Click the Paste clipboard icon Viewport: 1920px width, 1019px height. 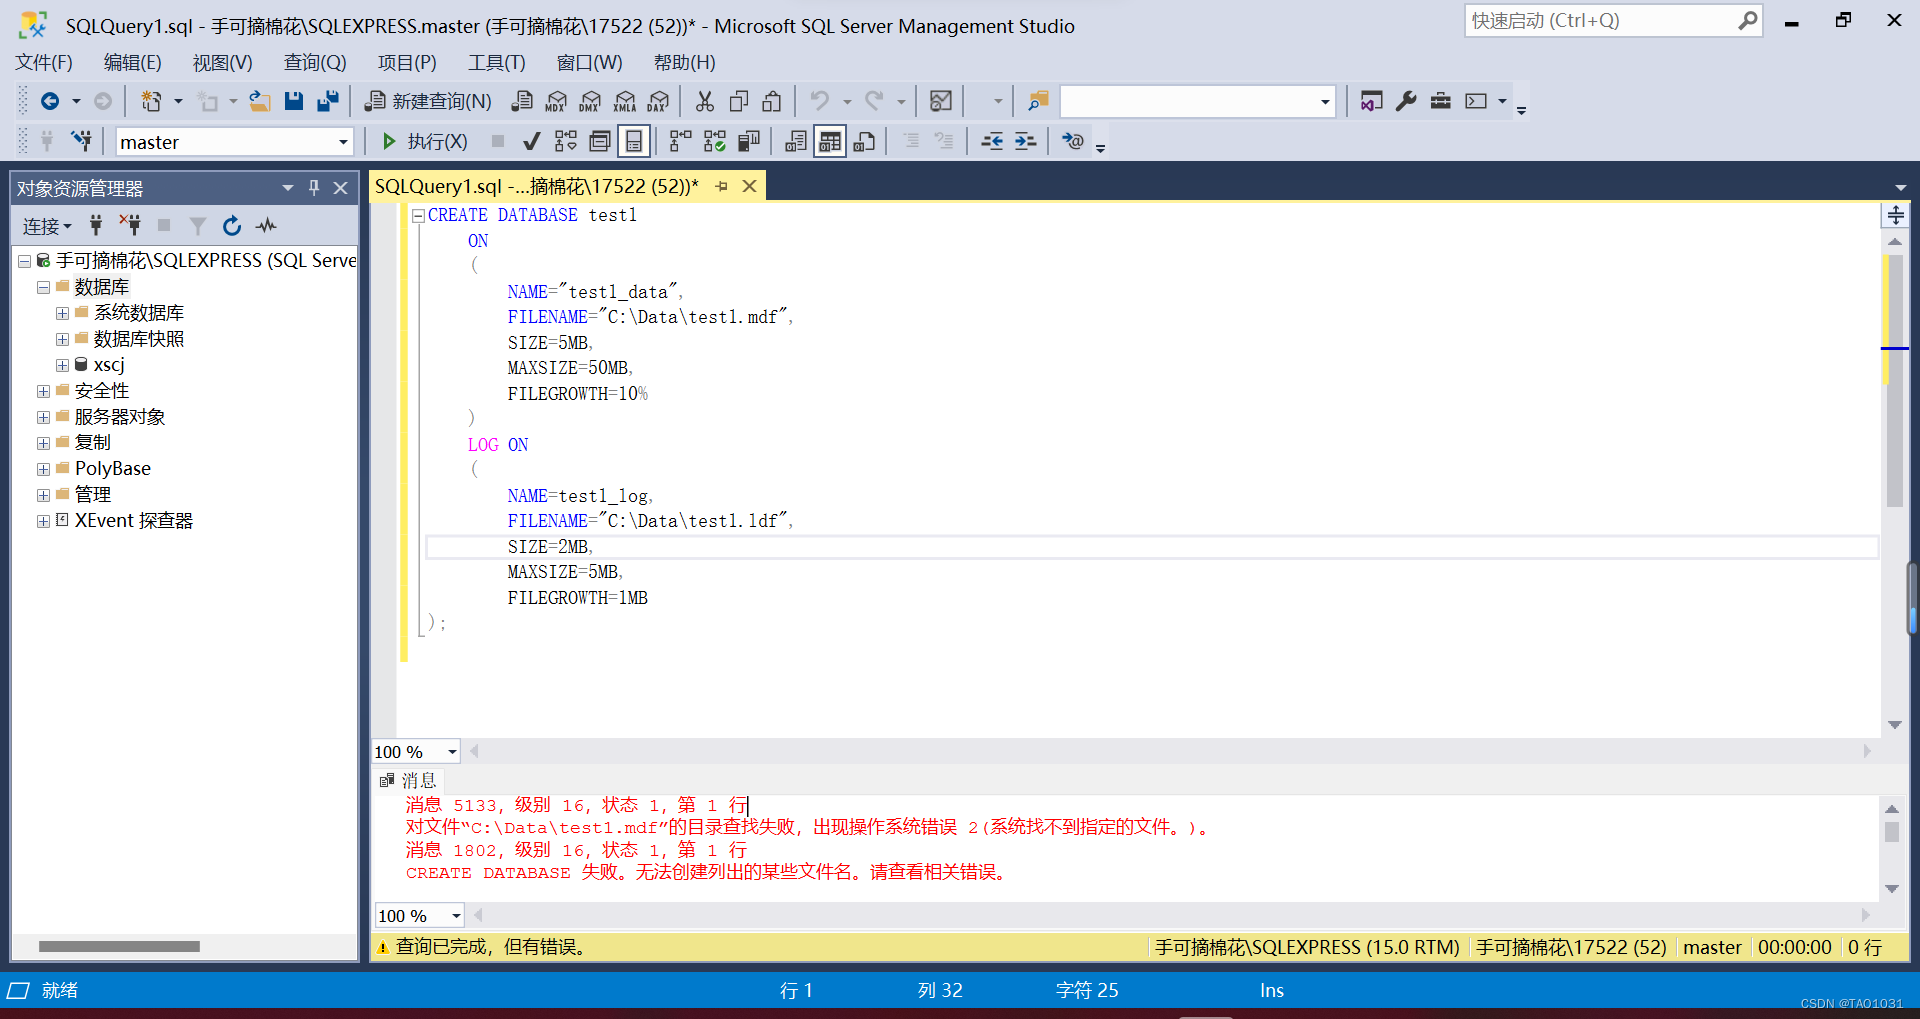pos(772,101)
